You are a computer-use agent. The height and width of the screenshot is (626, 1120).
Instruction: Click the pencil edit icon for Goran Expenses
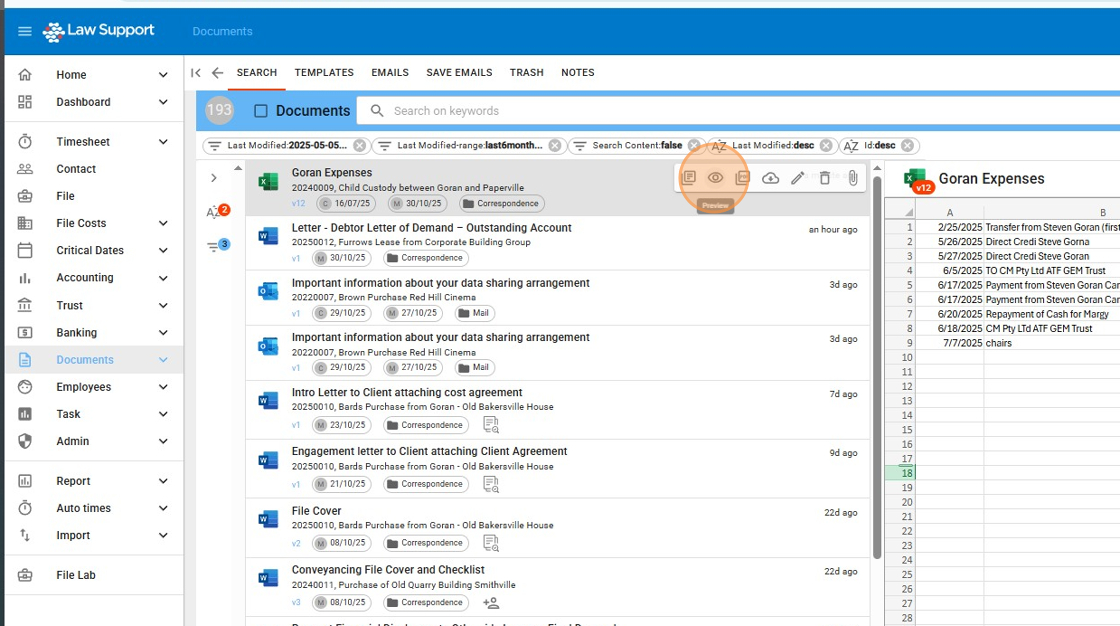tap(797, 178)
